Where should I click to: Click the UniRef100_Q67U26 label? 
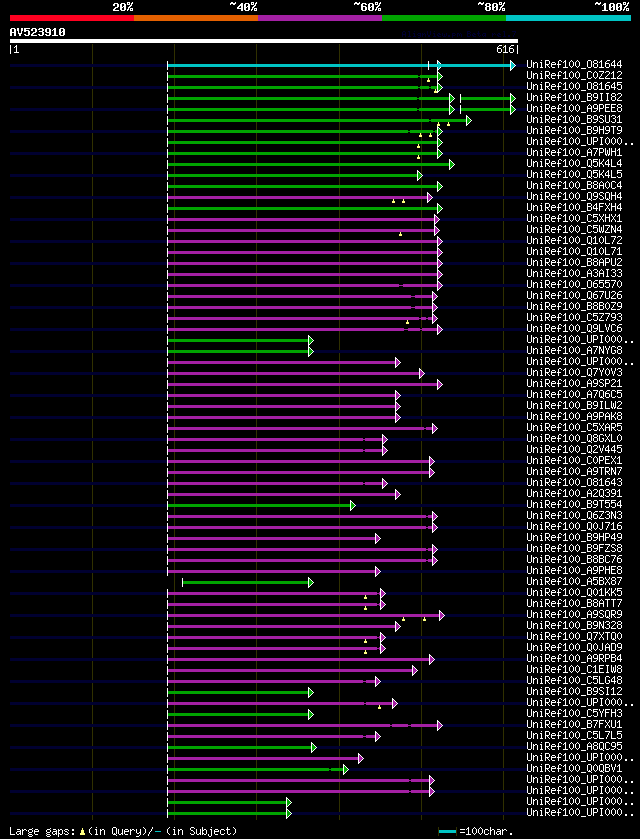(574, 295)
